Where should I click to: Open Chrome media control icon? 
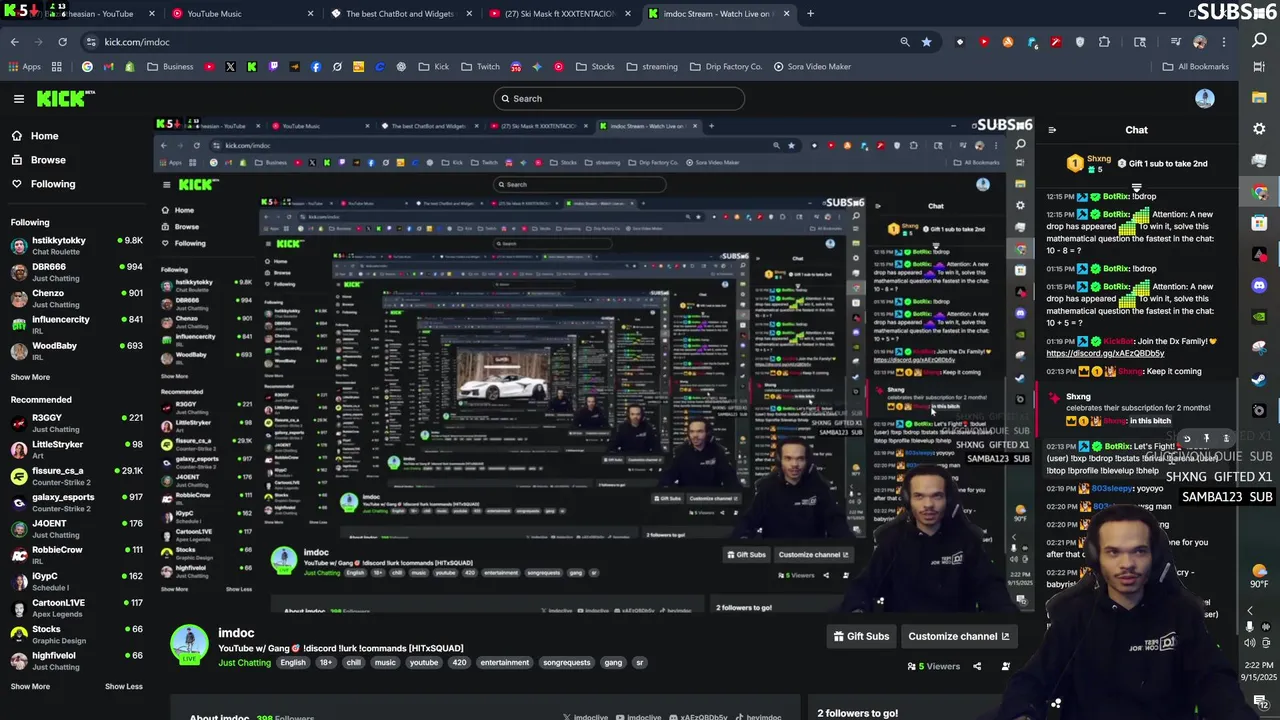click(x=1176, y=42)
